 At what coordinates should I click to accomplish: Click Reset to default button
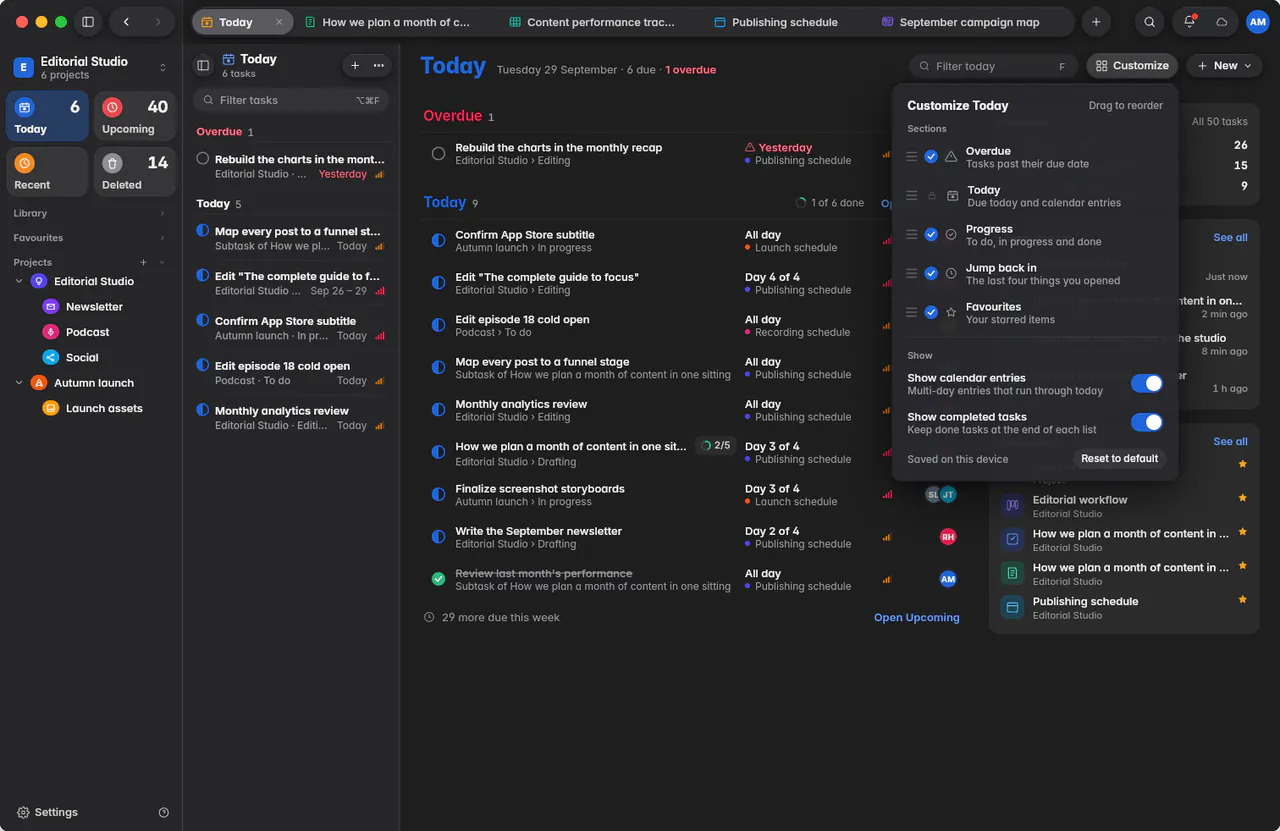point(1119,459)
